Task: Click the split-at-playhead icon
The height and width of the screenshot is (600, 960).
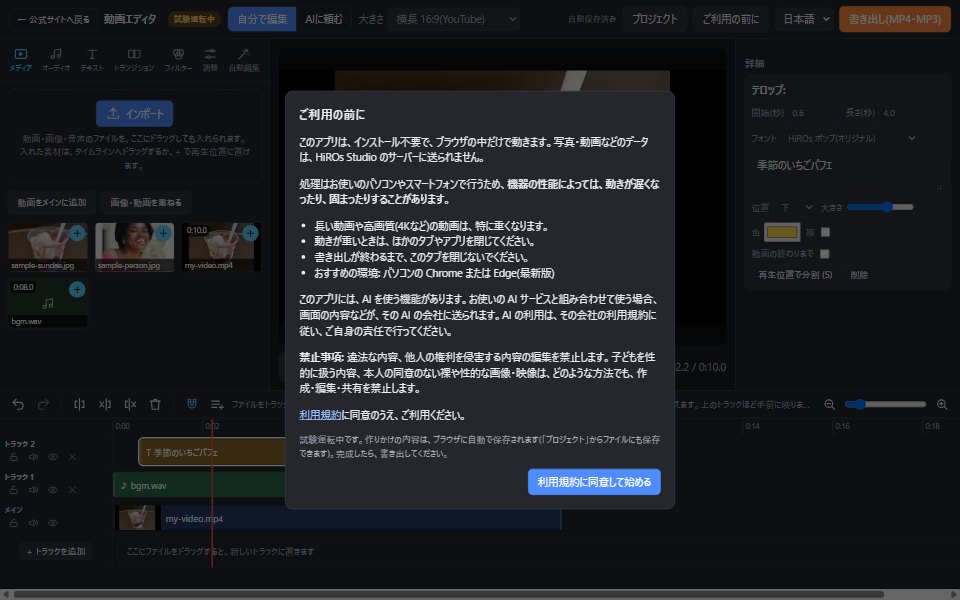Action: [79, 405]
